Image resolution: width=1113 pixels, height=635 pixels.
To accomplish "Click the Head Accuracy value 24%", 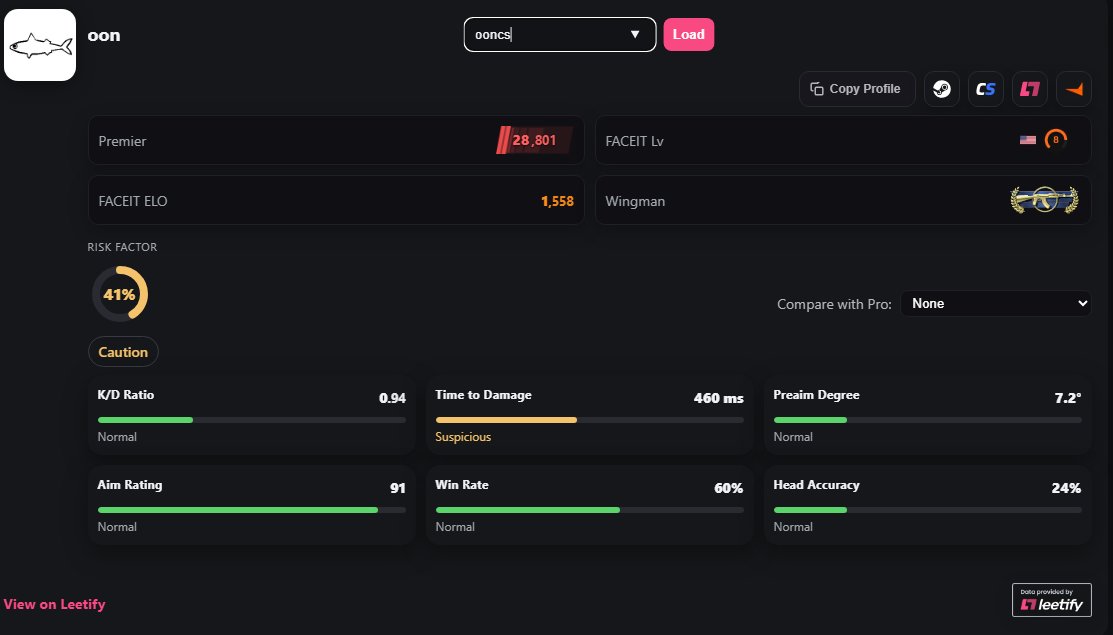I will click(1066, 488).
